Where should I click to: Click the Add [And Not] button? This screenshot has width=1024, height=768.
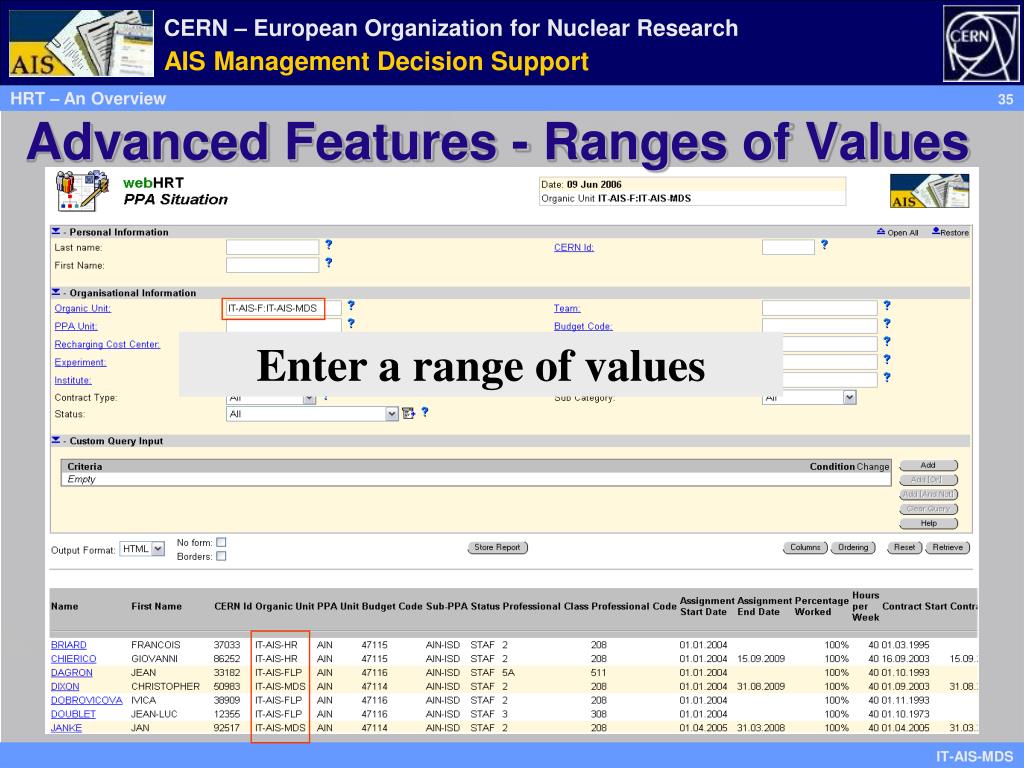(929, 494)
